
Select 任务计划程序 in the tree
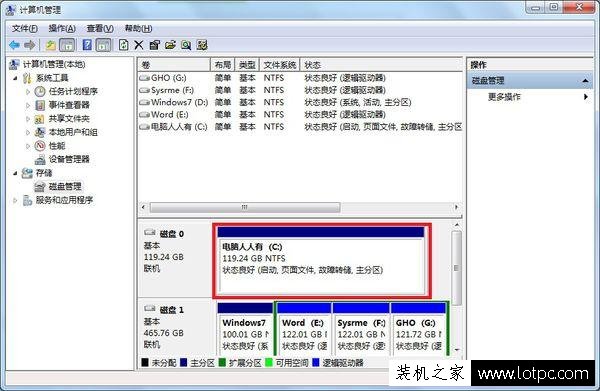pos(73,91)
